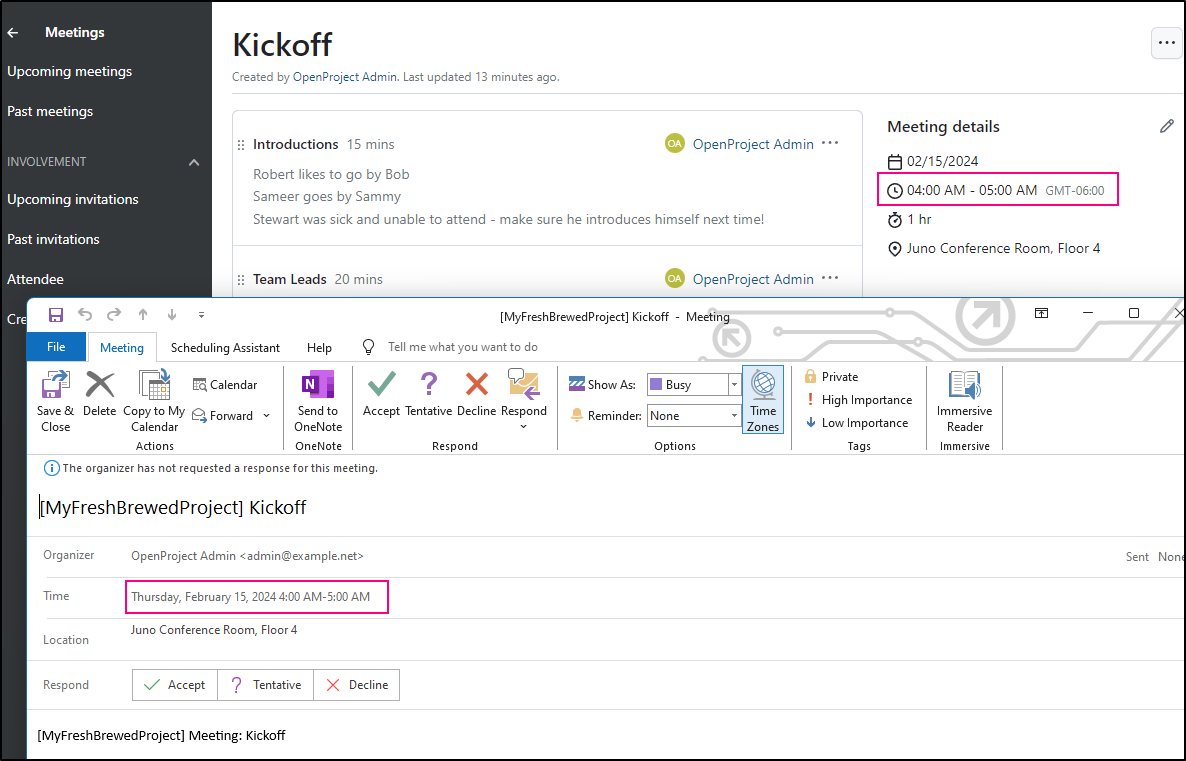This screenshot has height=761, width=1186.
Task: Click the Save icon in Outlook quick access
Action: pos(55,315)
